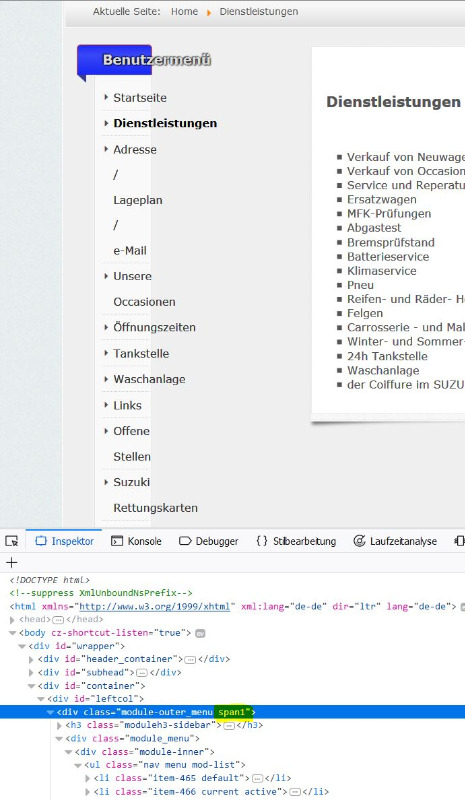
Task: Open the w3.org xhtml namespace link
Action: point(155,607)
